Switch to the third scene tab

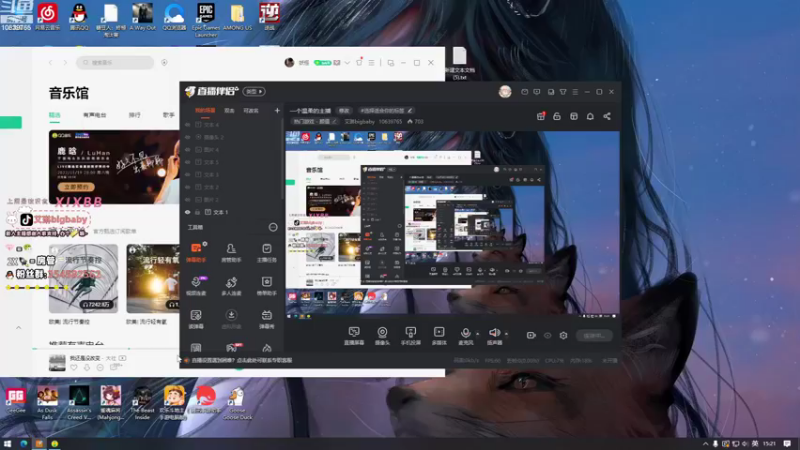(251, 111)
